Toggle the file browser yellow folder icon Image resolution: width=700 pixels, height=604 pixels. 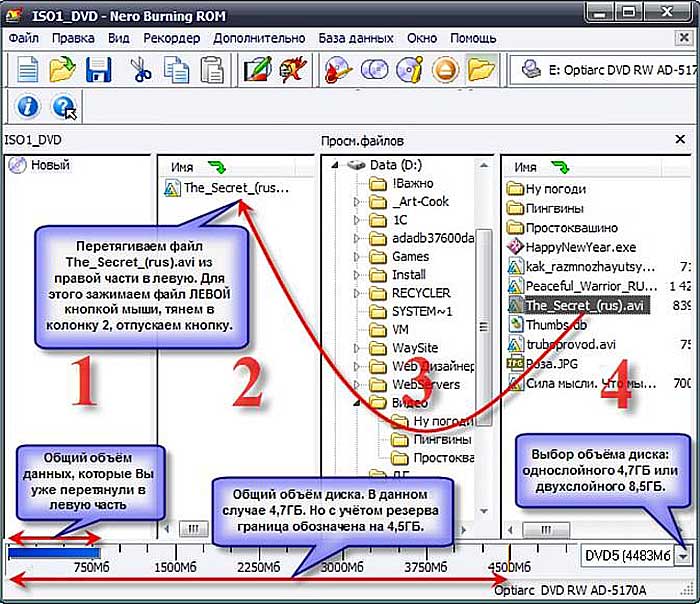pos(481,70)
